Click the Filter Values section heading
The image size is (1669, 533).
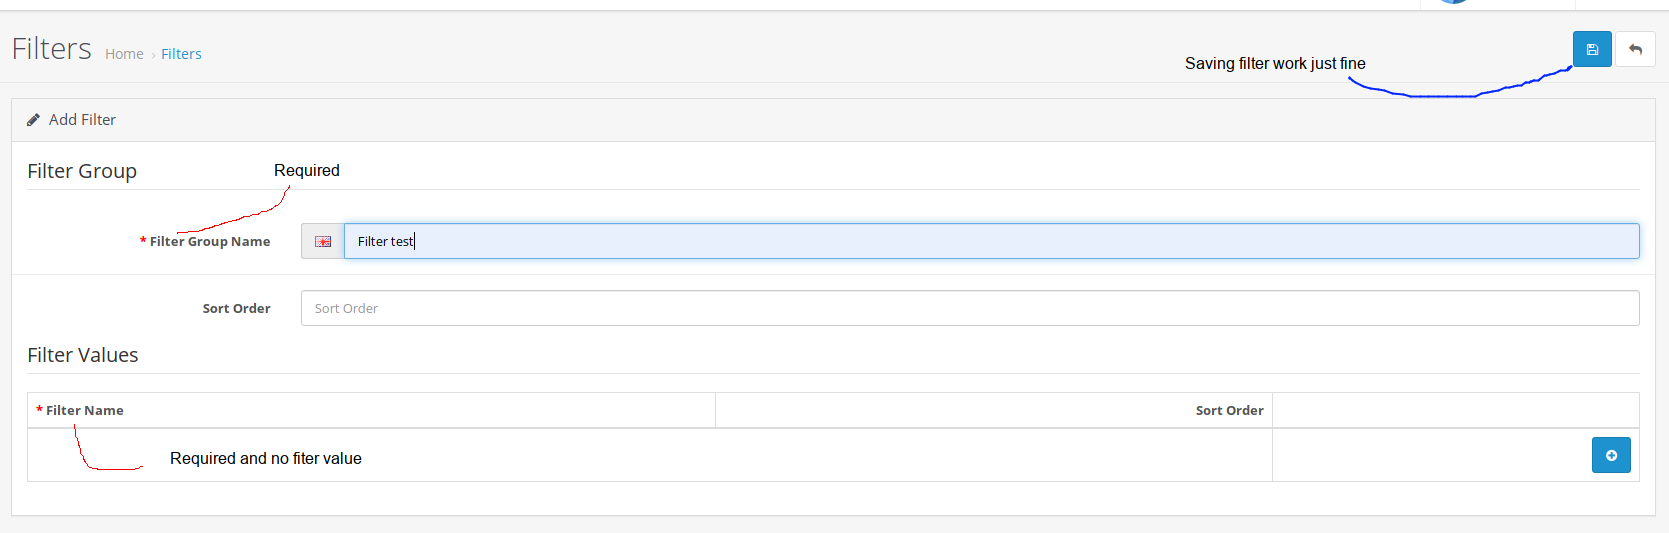click(x=83, y=355)
